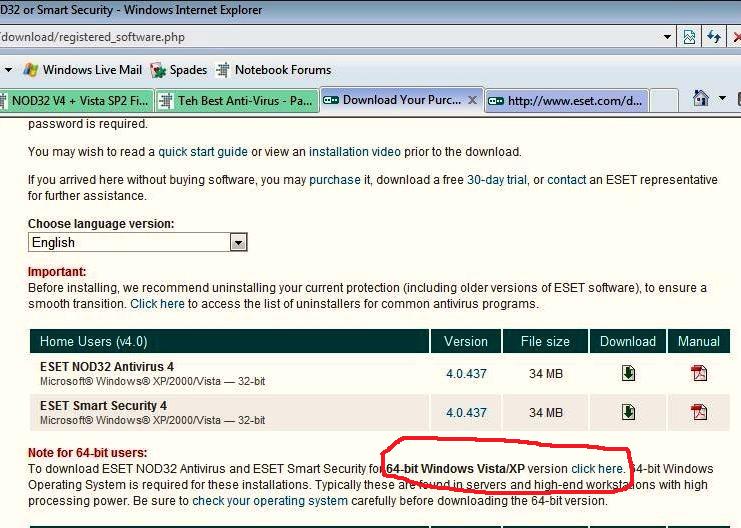741x528 pixels.
Task: Switch to Teh Best Anti-Virus tab
Action: click(x=236, y=101)
